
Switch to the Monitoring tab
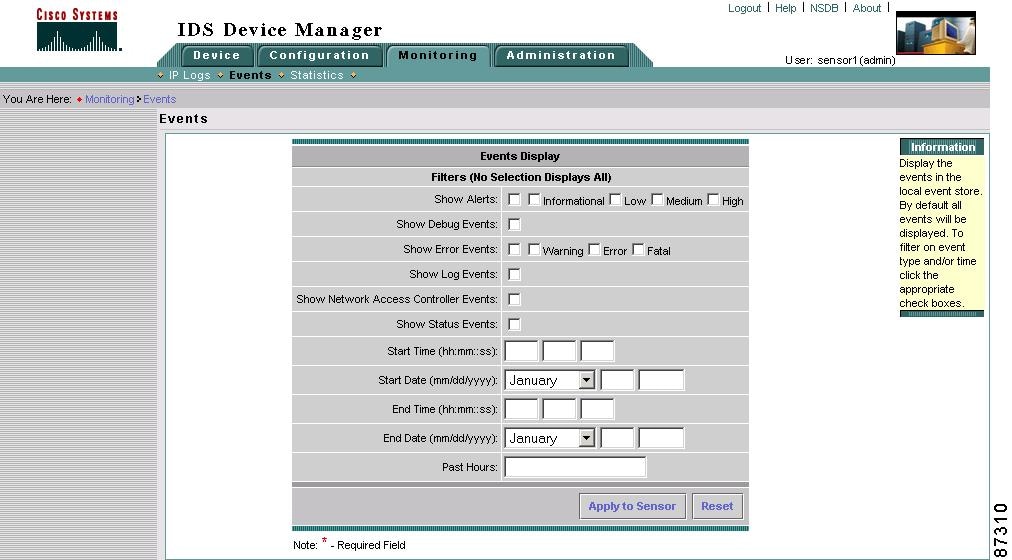pyautogui.click(x=438, y=55)
